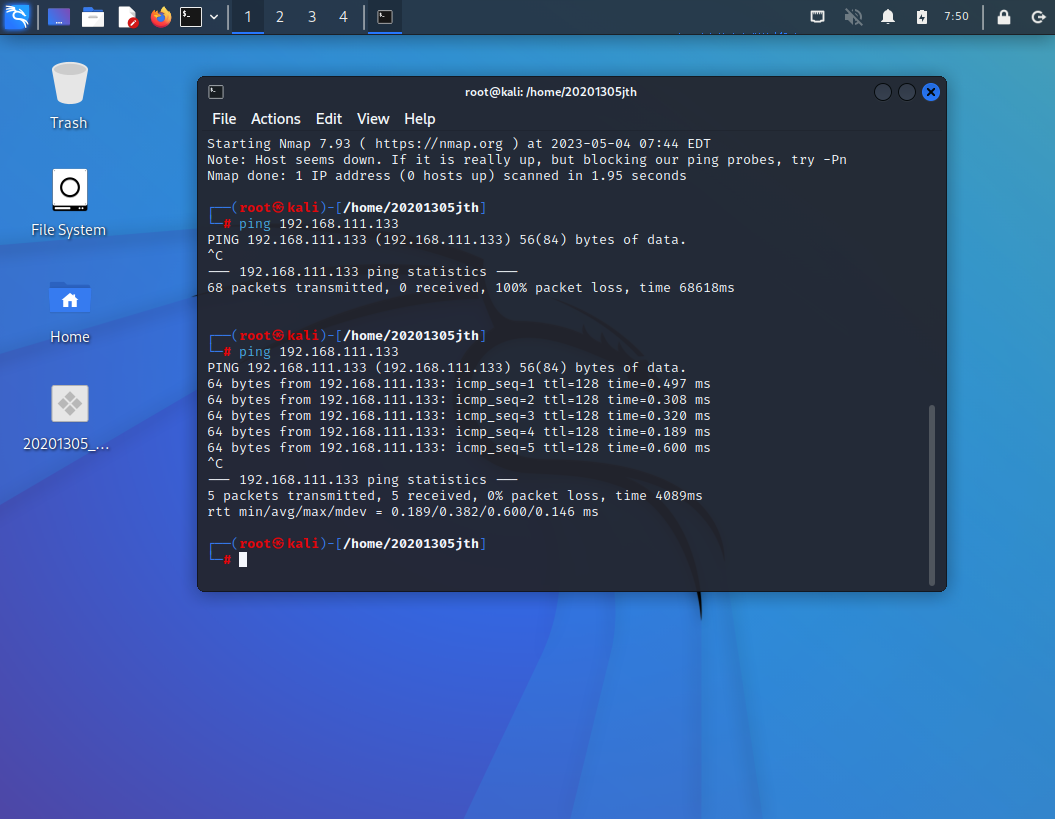Viewport: 1055px width, 819px height.
Task: Click the rtt min/avg/max/mdev line
Action: tap(403, 511)
